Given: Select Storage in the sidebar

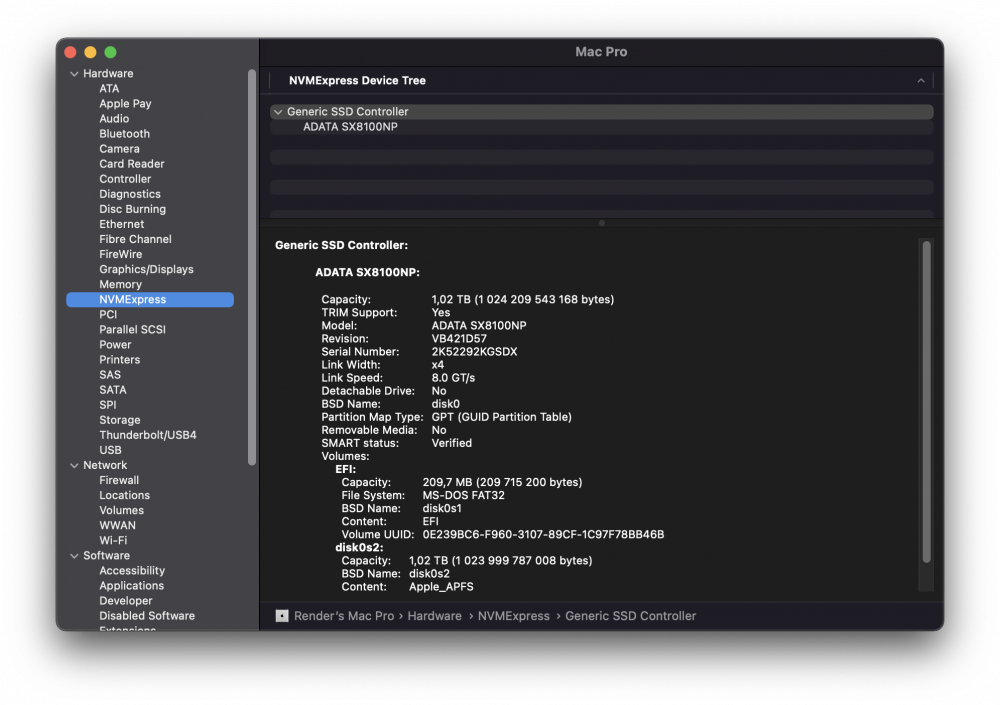Looking at the screenshot, I should click(x=119, y=420).
